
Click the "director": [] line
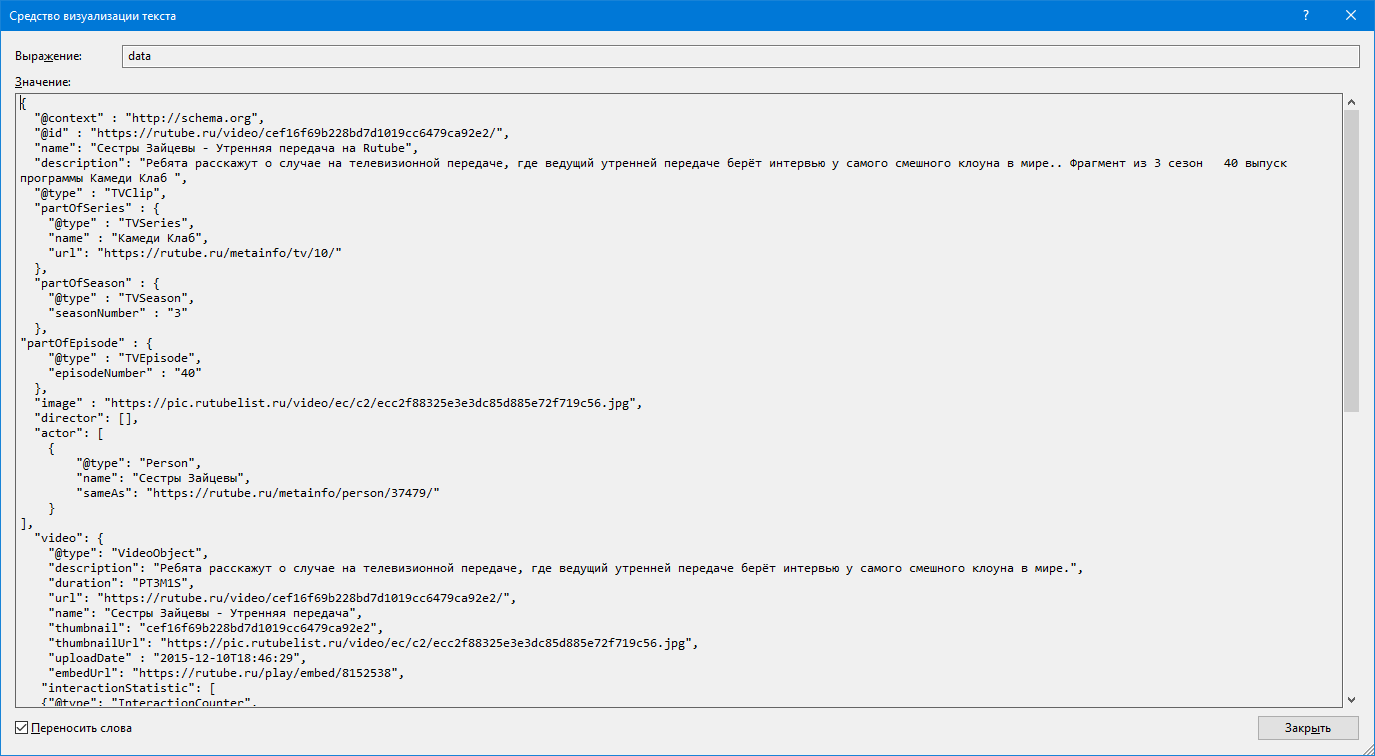pos(86,417)
